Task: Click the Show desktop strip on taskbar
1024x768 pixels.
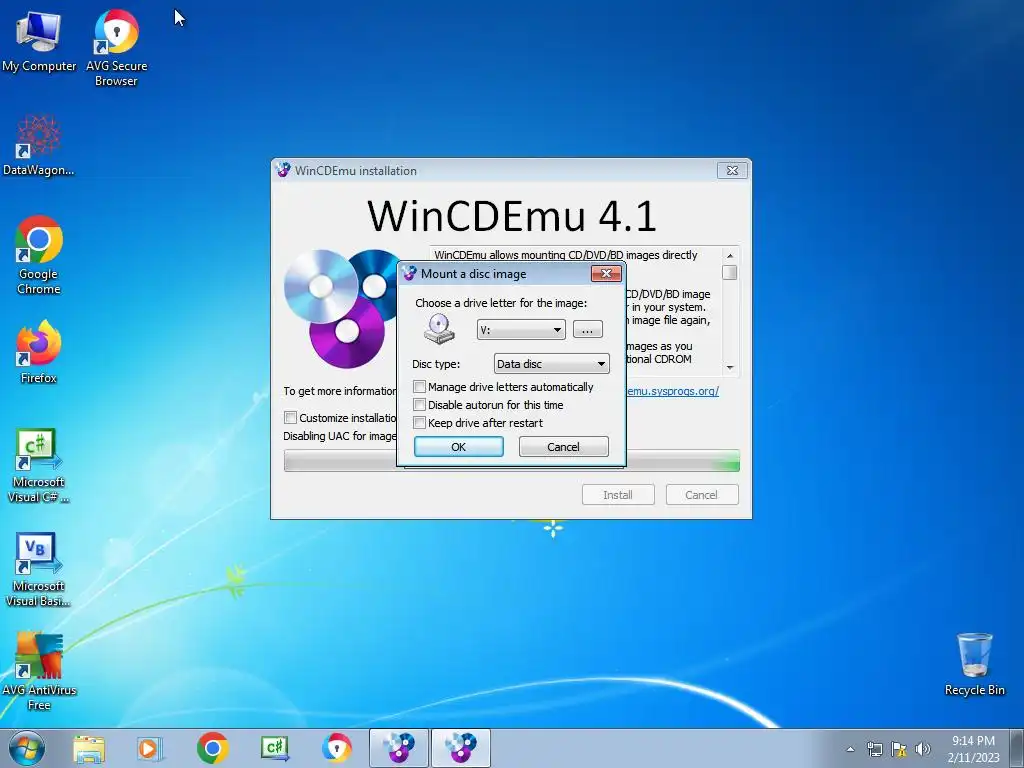Action: (x=1017, y=748)
